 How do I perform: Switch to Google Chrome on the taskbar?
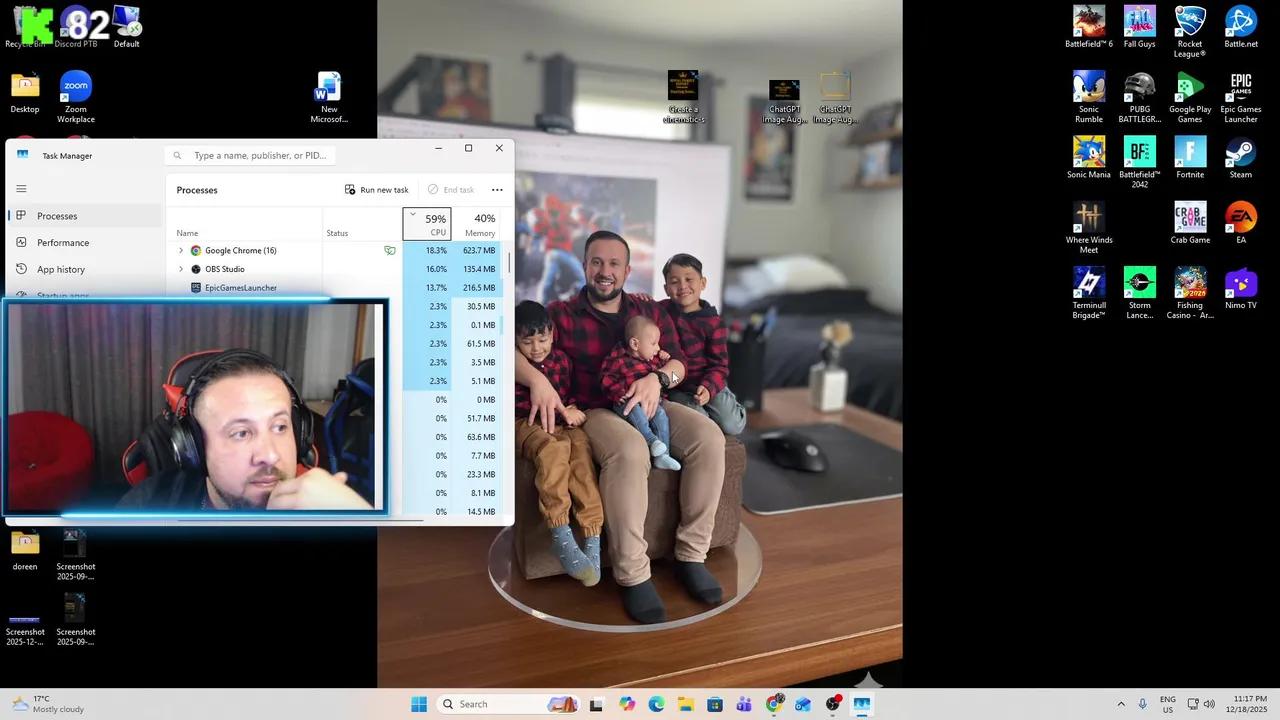(774, 704)
